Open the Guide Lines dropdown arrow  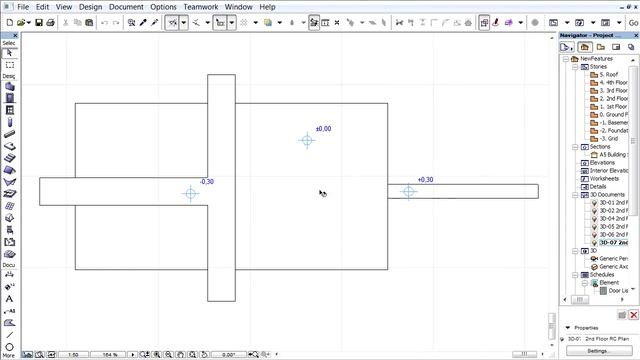point(184,22)
